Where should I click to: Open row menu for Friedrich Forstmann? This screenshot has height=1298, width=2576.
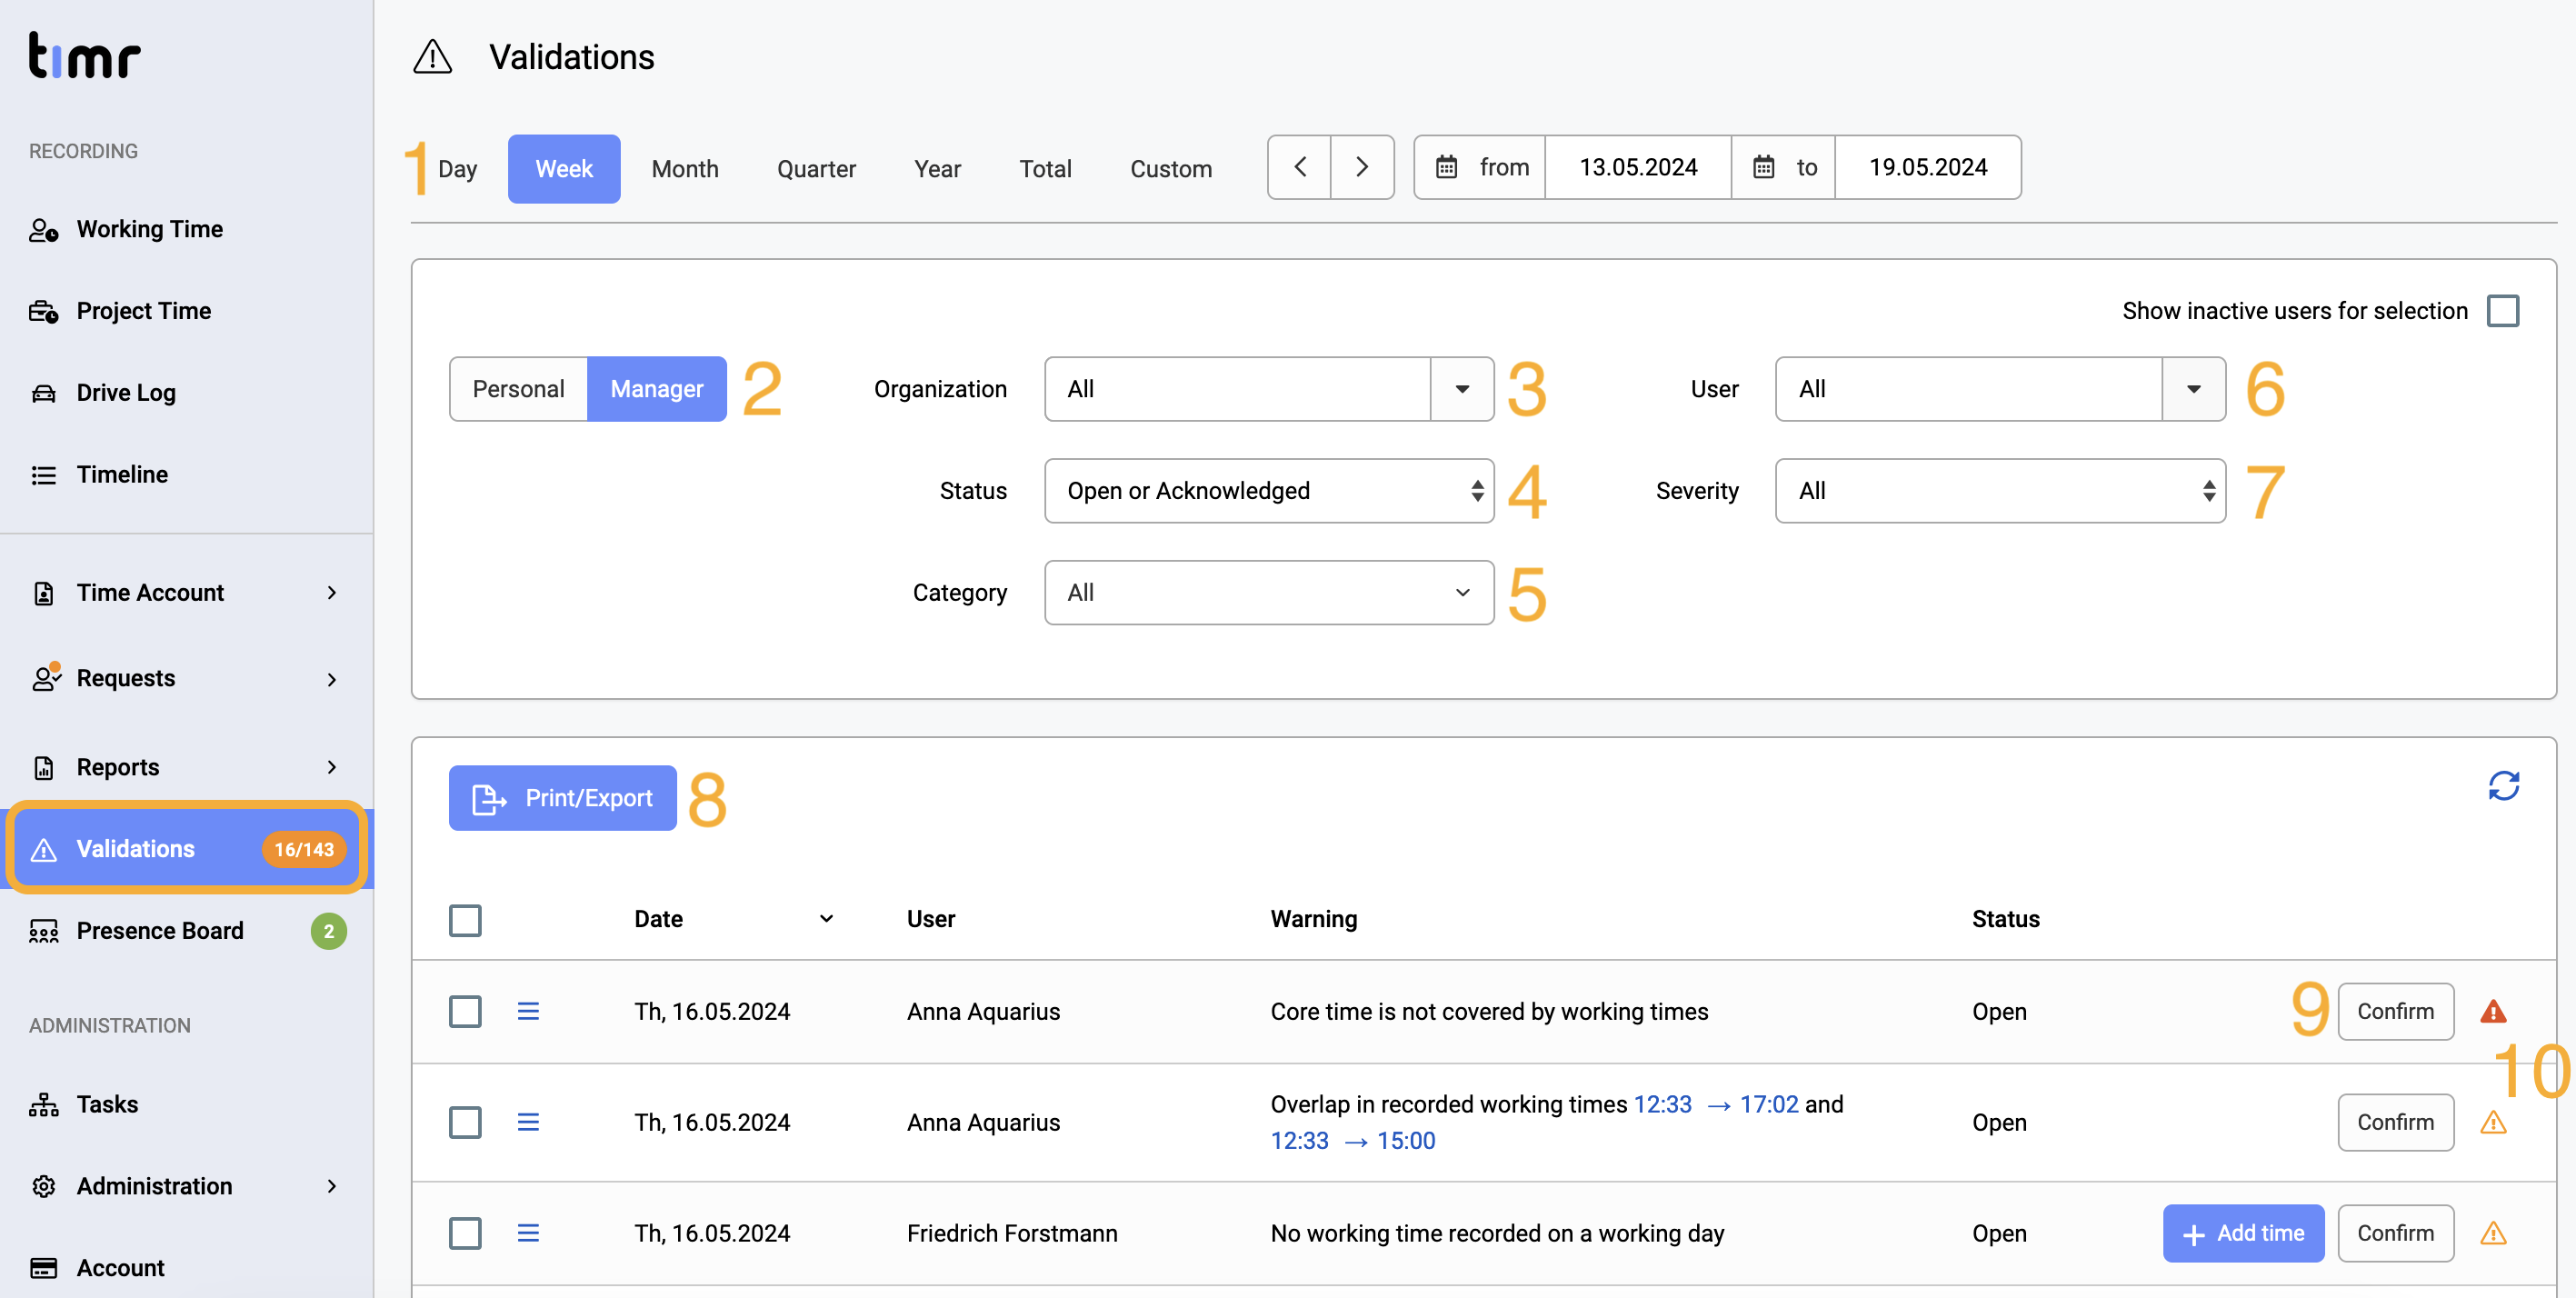click(x=528, y=1233)
